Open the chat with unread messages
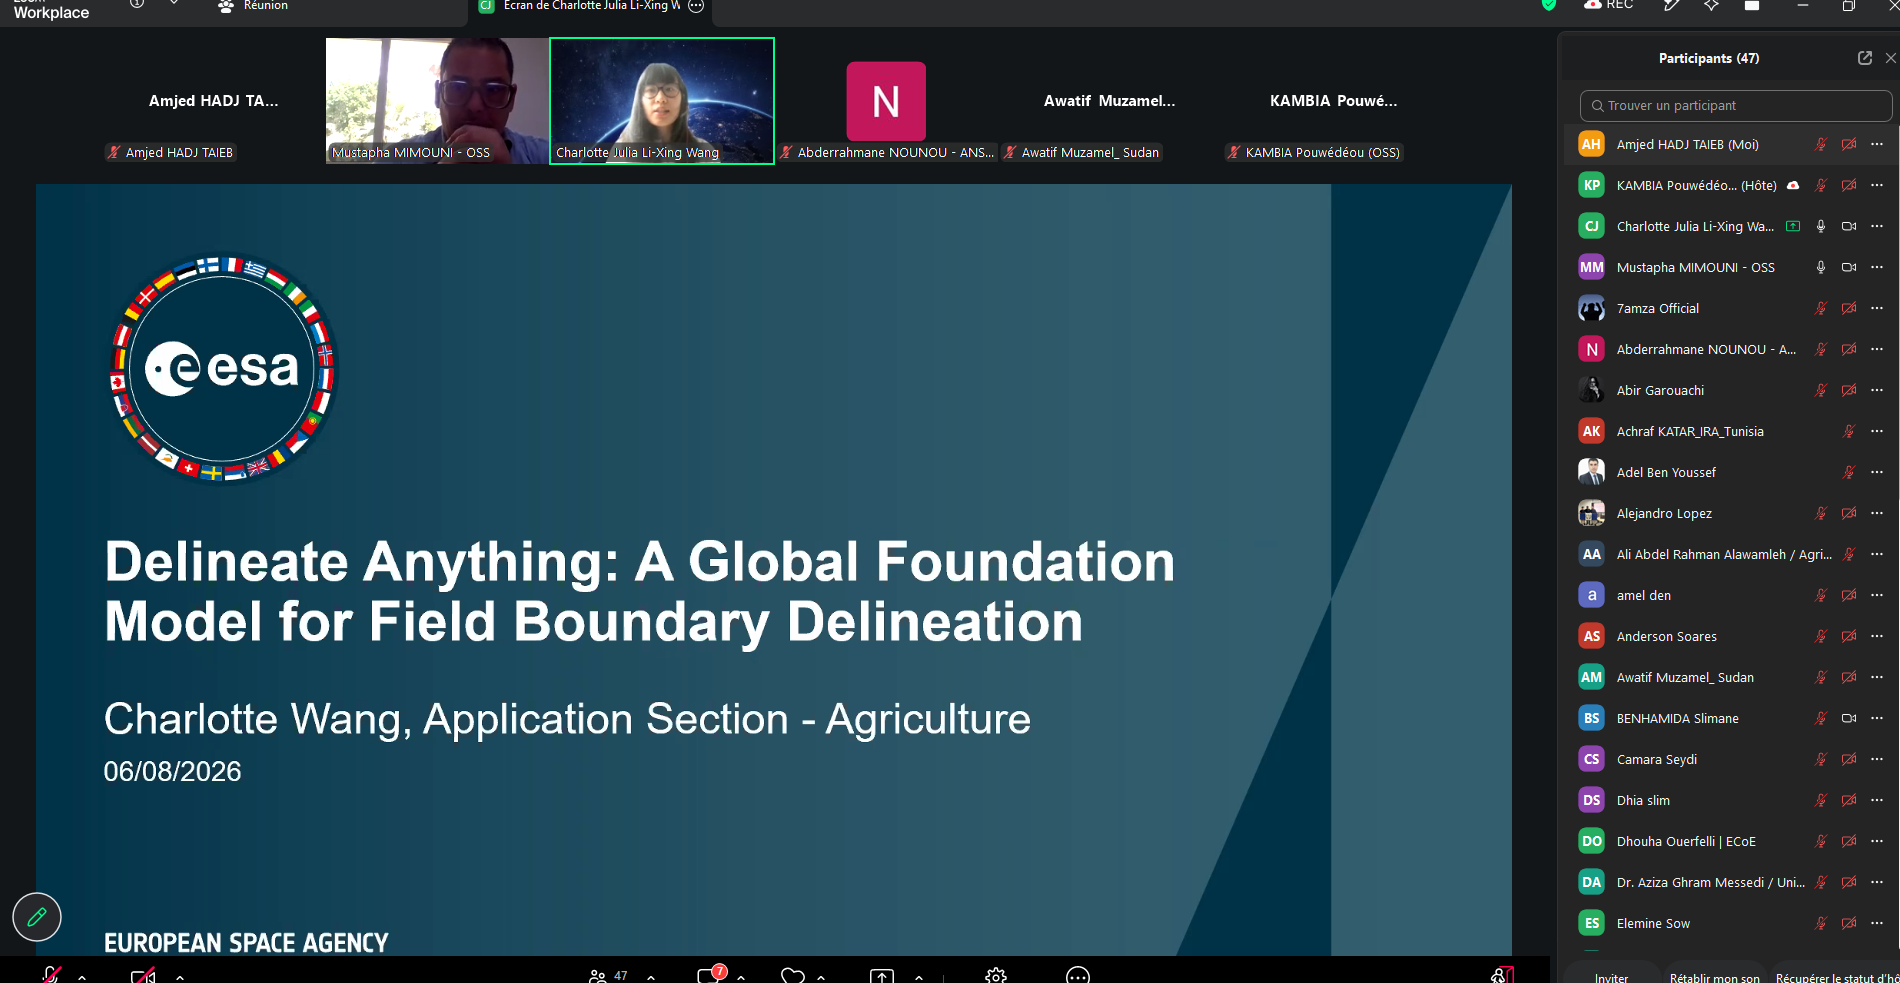 710,975
